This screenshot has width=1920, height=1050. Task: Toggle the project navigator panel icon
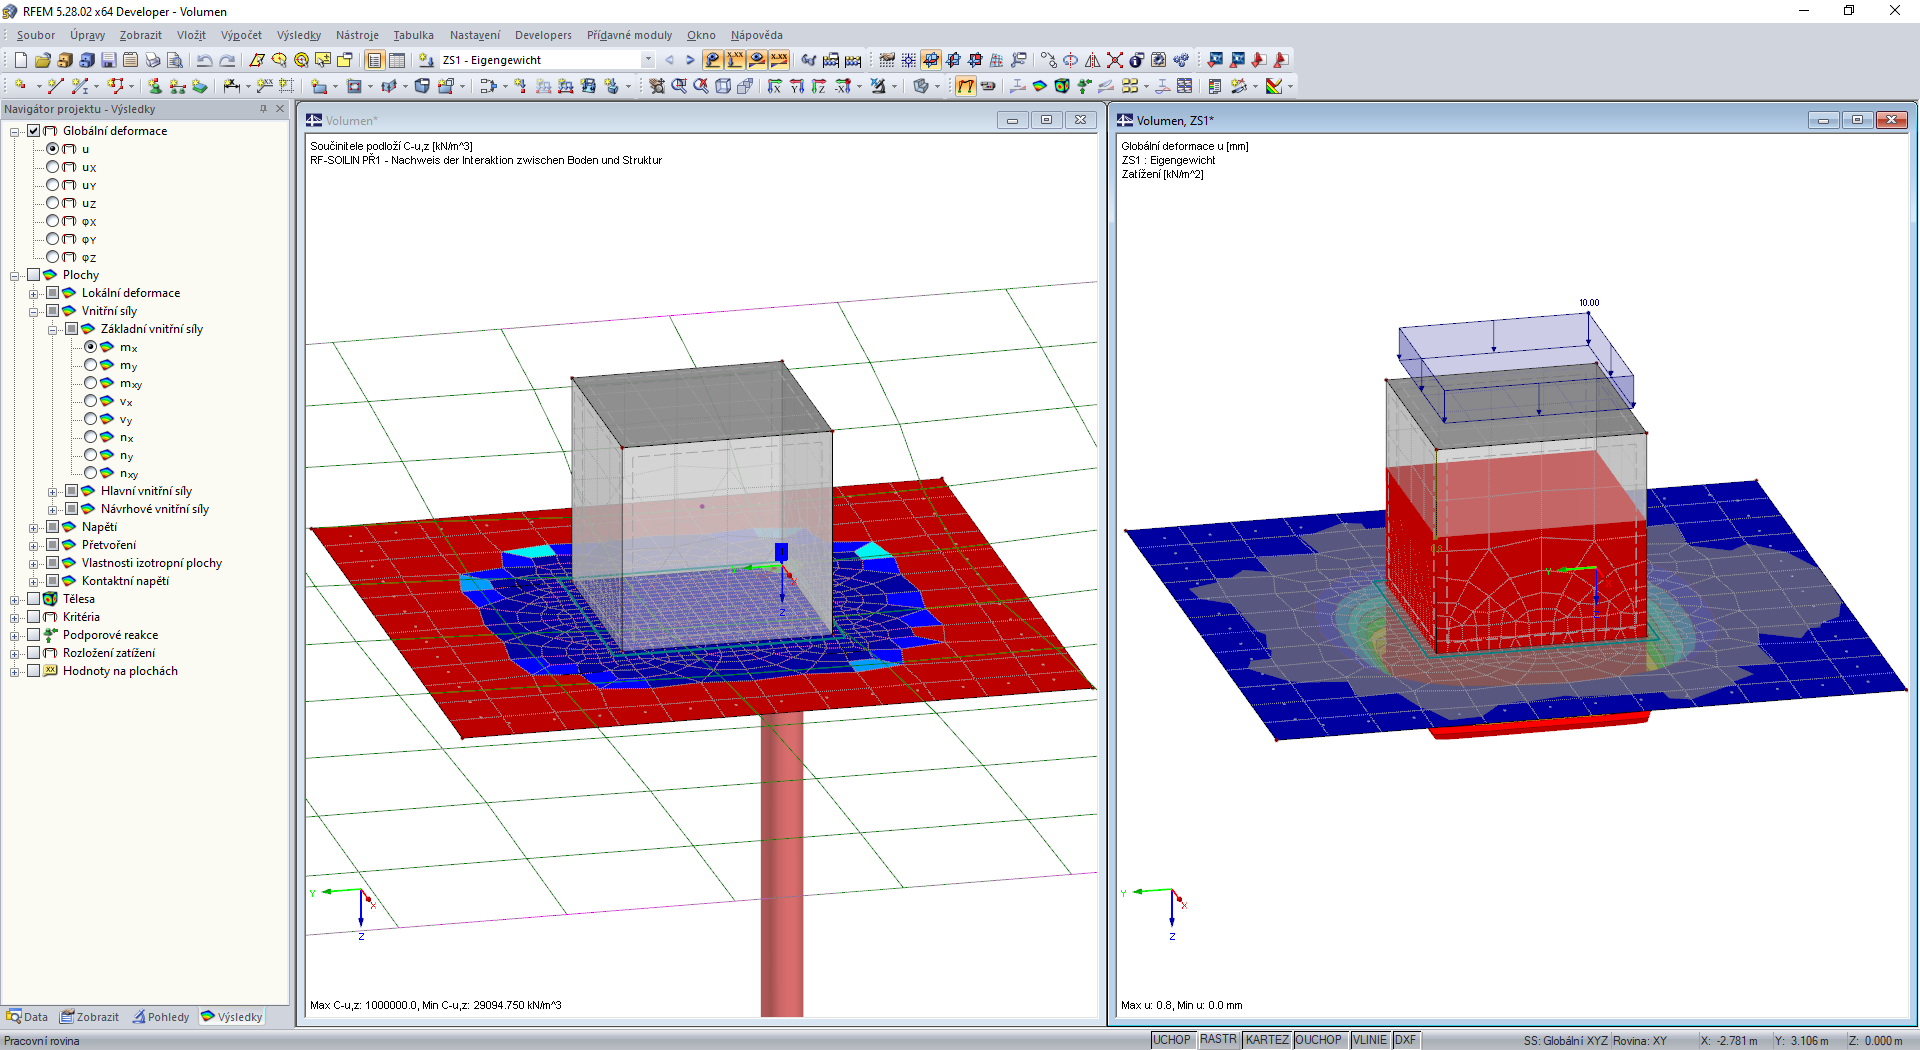pyautogui.click(x=374, y=60)
